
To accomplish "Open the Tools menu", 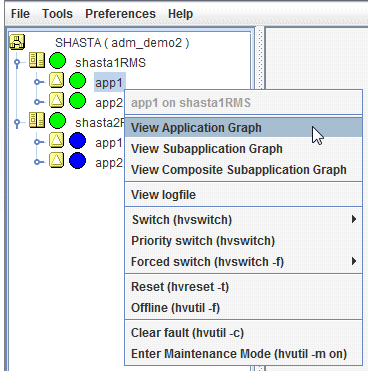I will point(57,14).
